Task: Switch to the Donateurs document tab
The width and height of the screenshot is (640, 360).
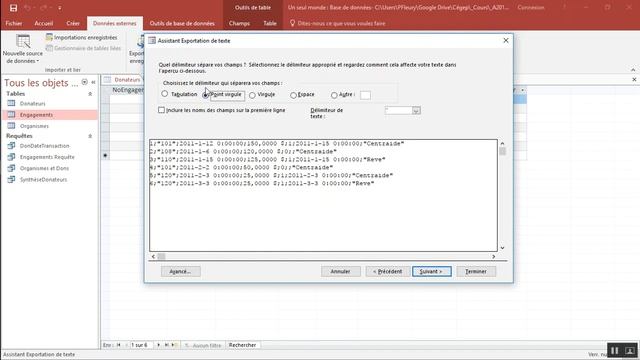Action: click(122, 80)
